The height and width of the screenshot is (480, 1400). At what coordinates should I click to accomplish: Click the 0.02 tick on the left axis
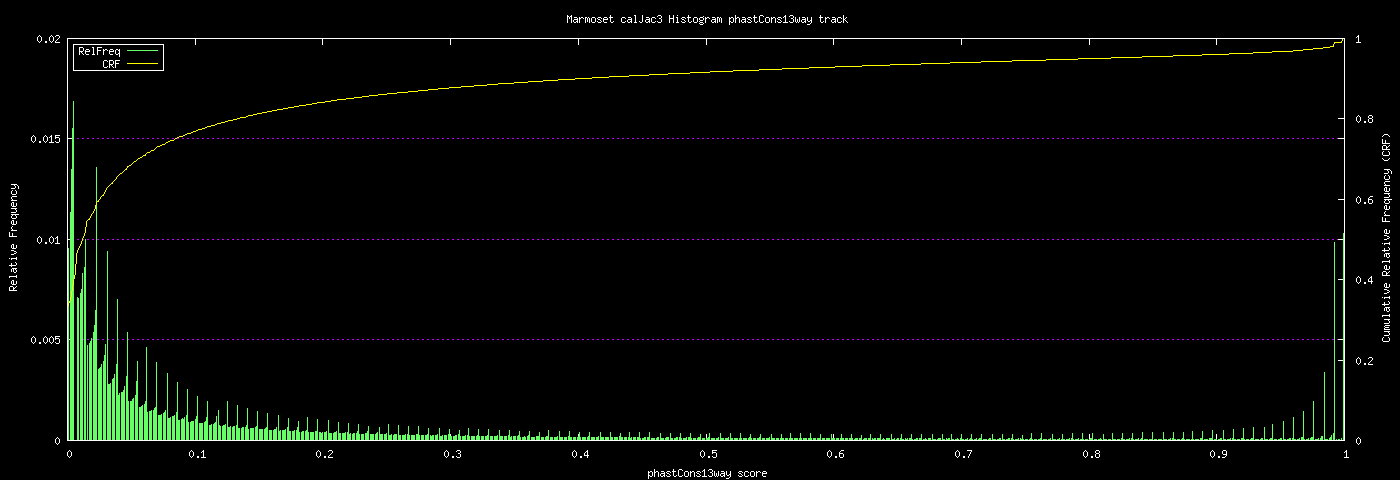(x=48, y=39)
